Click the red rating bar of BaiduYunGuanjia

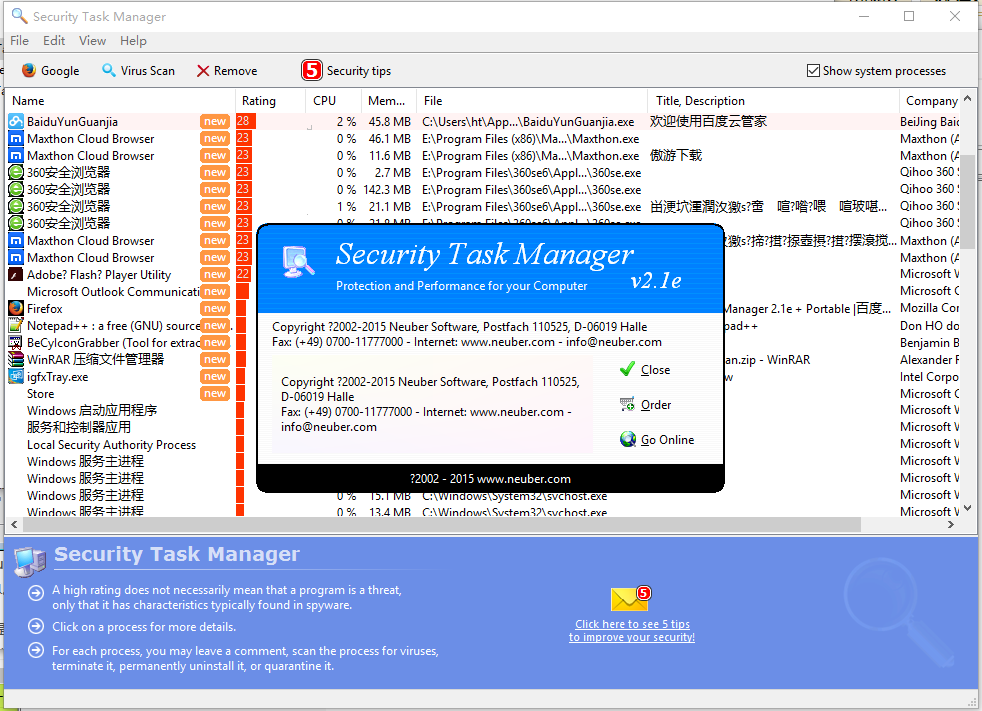(246, 122)
